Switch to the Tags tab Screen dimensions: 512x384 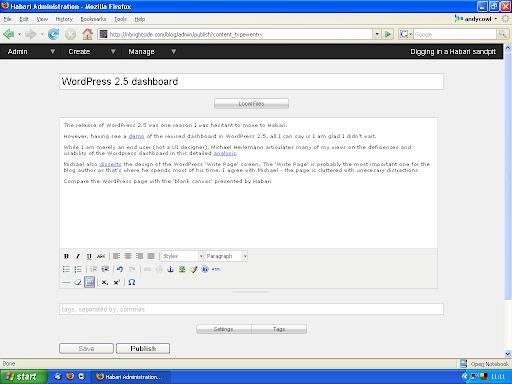pyautogui.click(x=279, y=329)
